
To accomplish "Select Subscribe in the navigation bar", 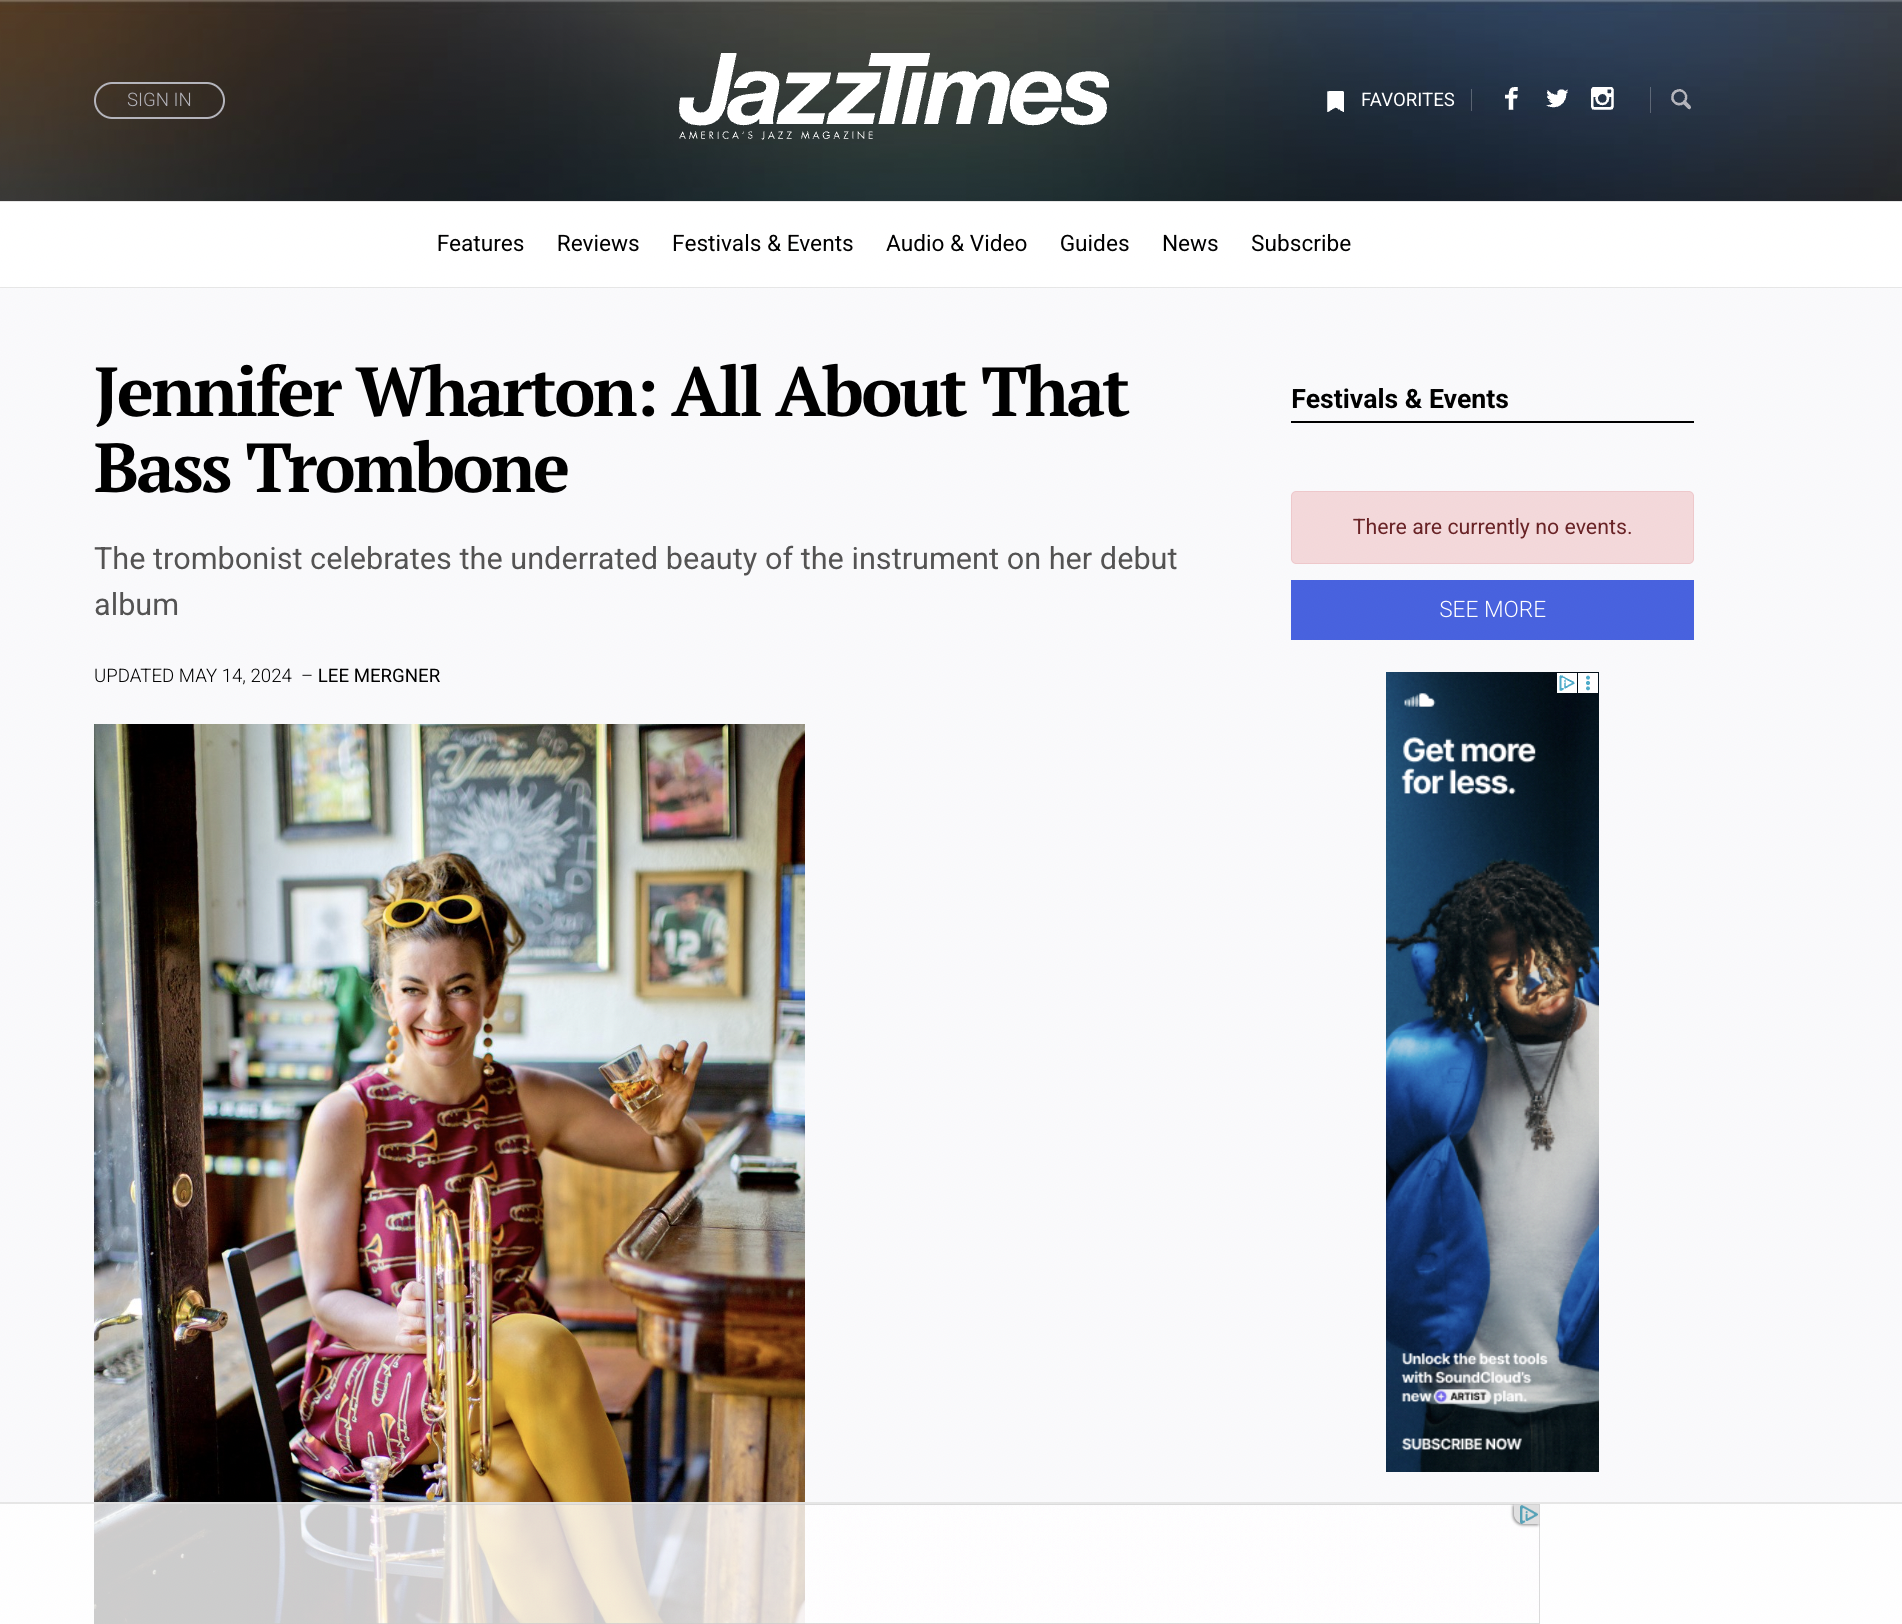I will pos(1301,244).
